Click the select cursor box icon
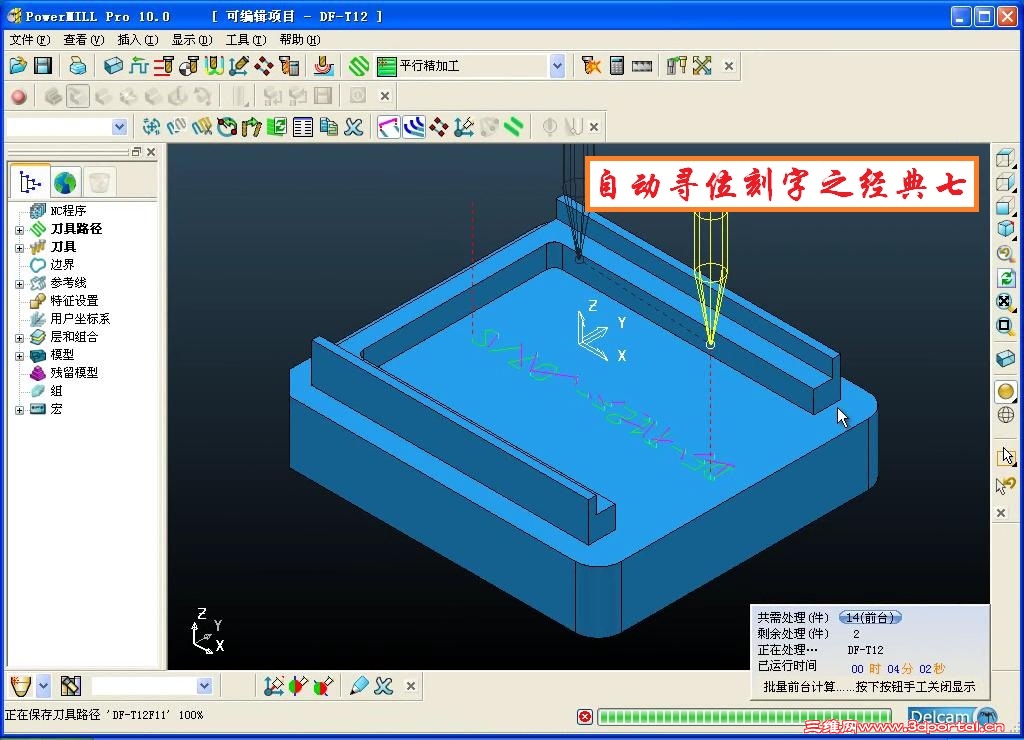 pyautogui.click(x=1006, y=456)
